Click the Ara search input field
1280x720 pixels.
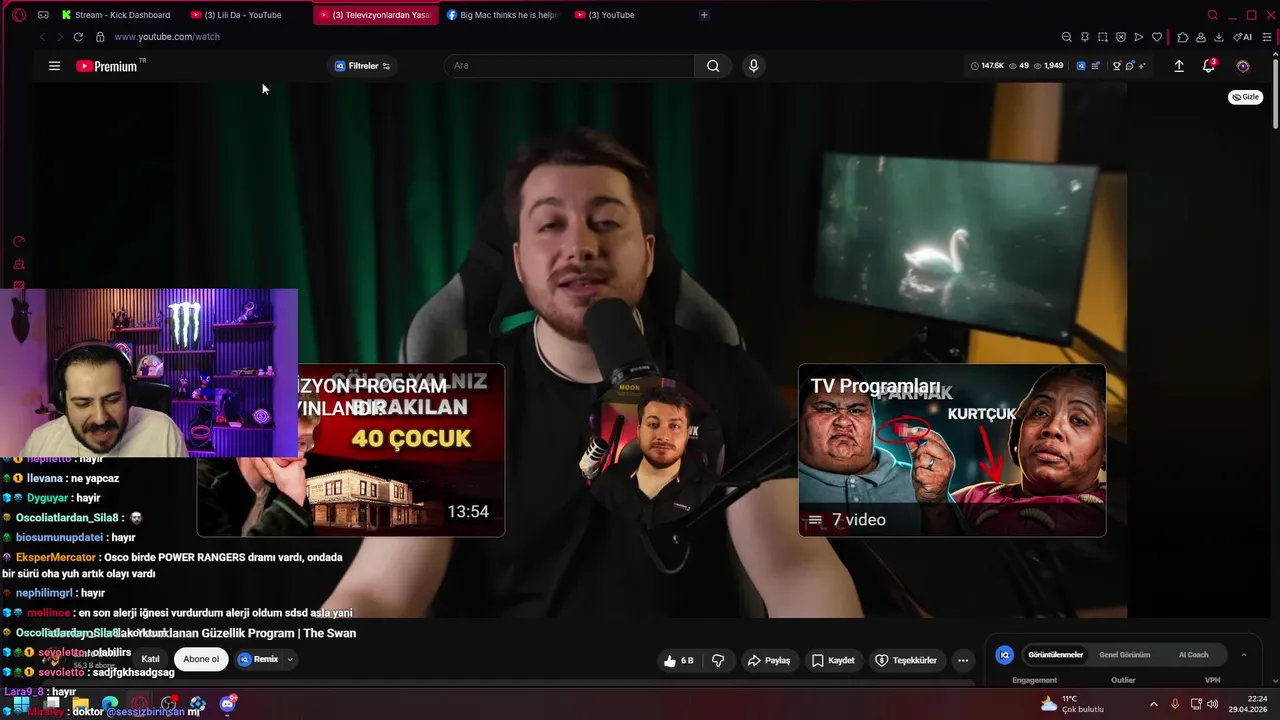point(570,66)
